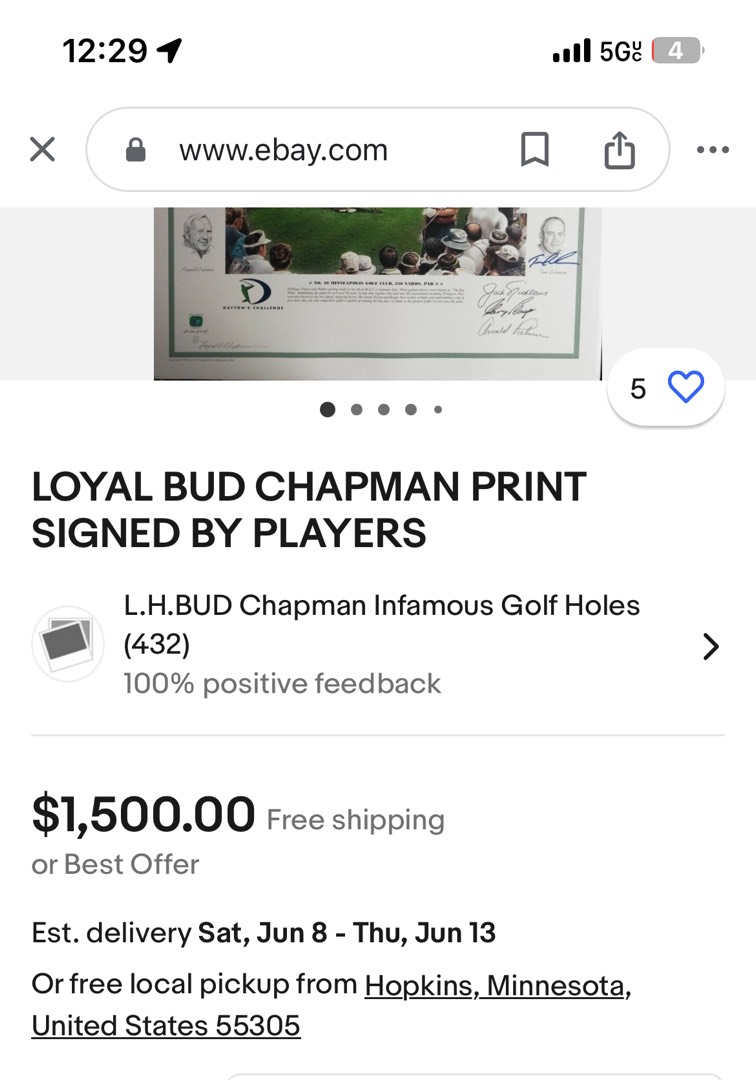Open the three-dot browser menu
The width and height of the screenshot is (756, 1080).
tap(713, 149)
